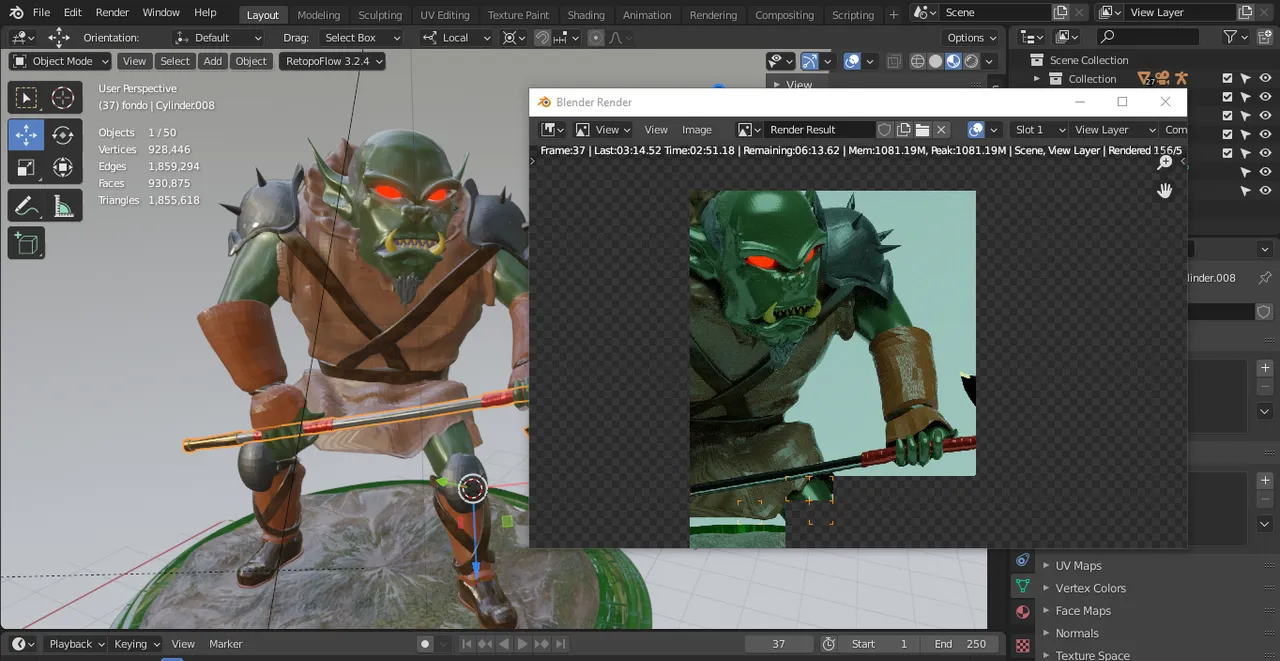The width and height of the screenshot is (1280, 661).
Task: Click the timeline Marker menu
Action: 226,644
